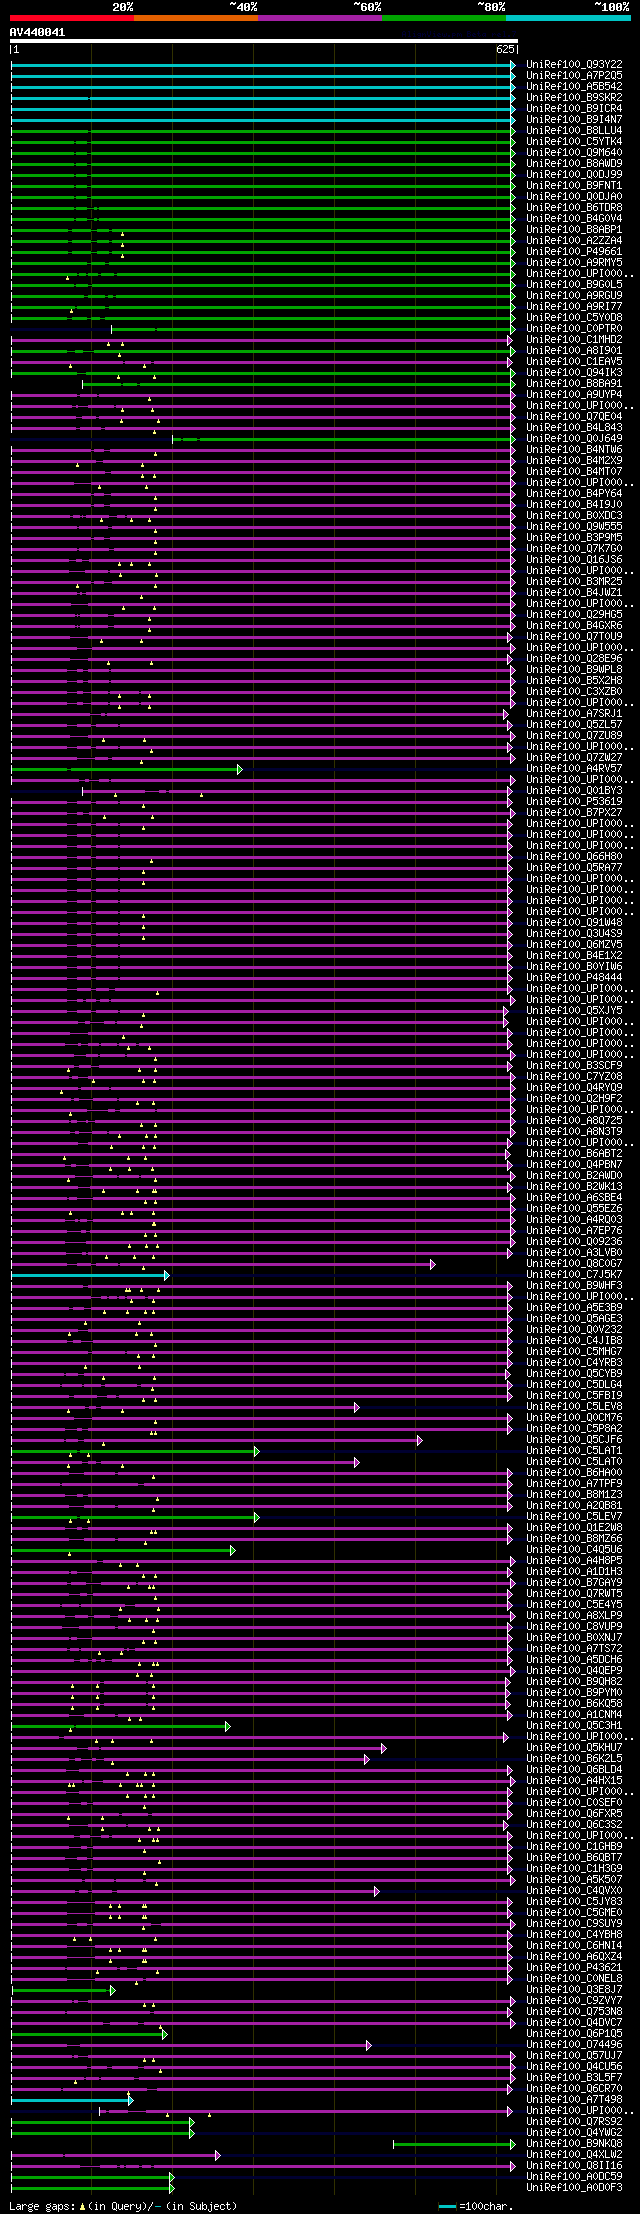Click the UniRef100_C4JIB8 label
640x2214 pixels.
tap(574, 1341)
